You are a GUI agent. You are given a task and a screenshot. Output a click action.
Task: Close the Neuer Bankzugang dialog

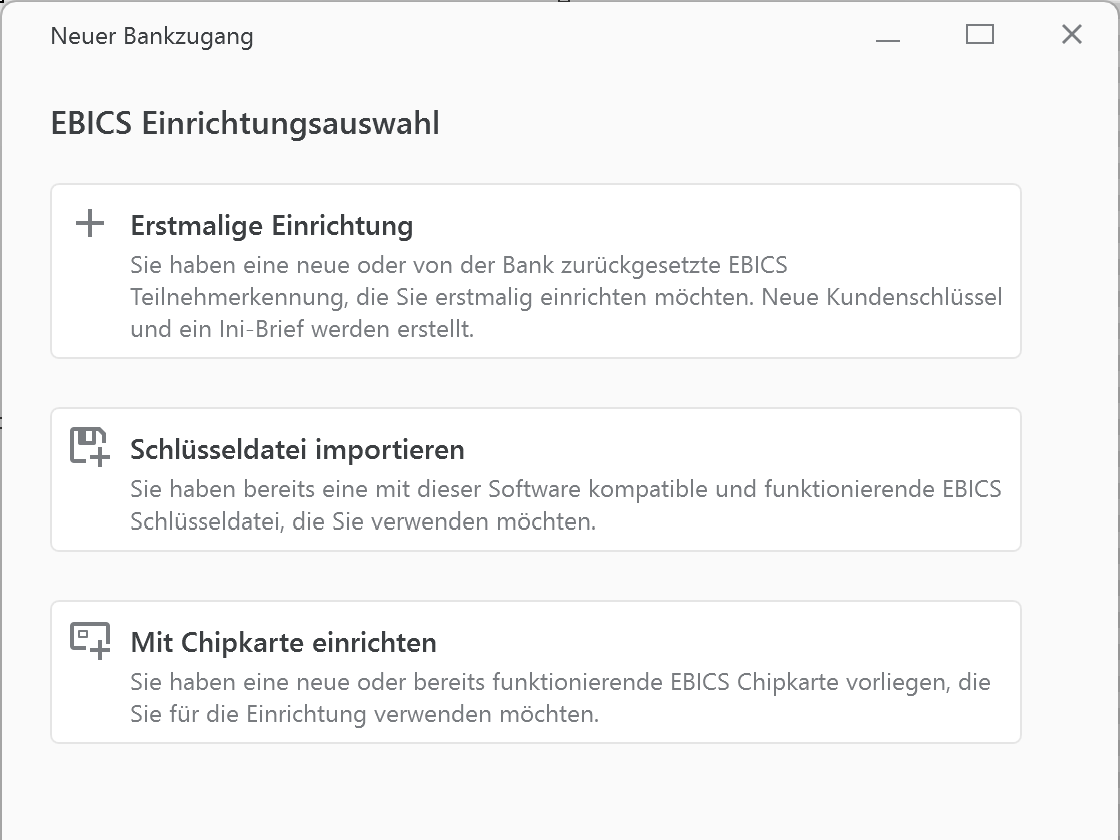click(x=1071, y=34)
